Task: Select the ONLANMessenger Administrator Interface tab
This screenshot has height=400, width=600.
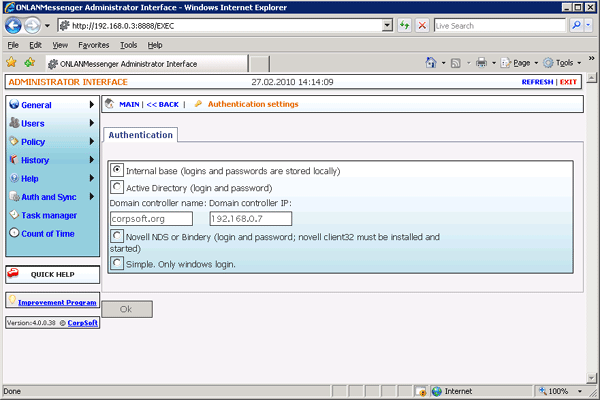Action: tap(147, 64)
